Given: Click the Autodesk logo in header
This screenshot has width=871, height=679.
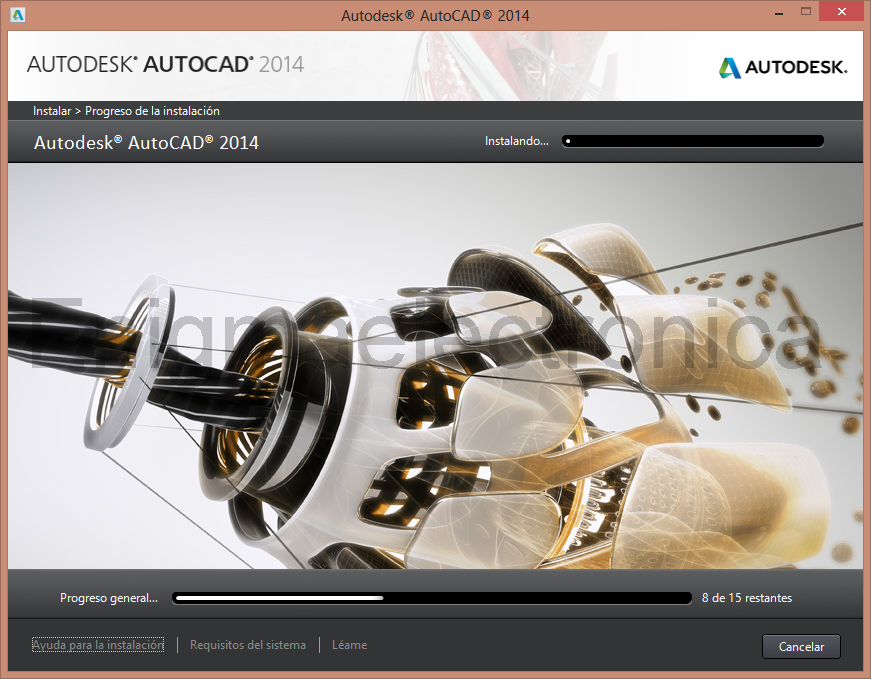Looking at the screenshot, I should 783,67.
